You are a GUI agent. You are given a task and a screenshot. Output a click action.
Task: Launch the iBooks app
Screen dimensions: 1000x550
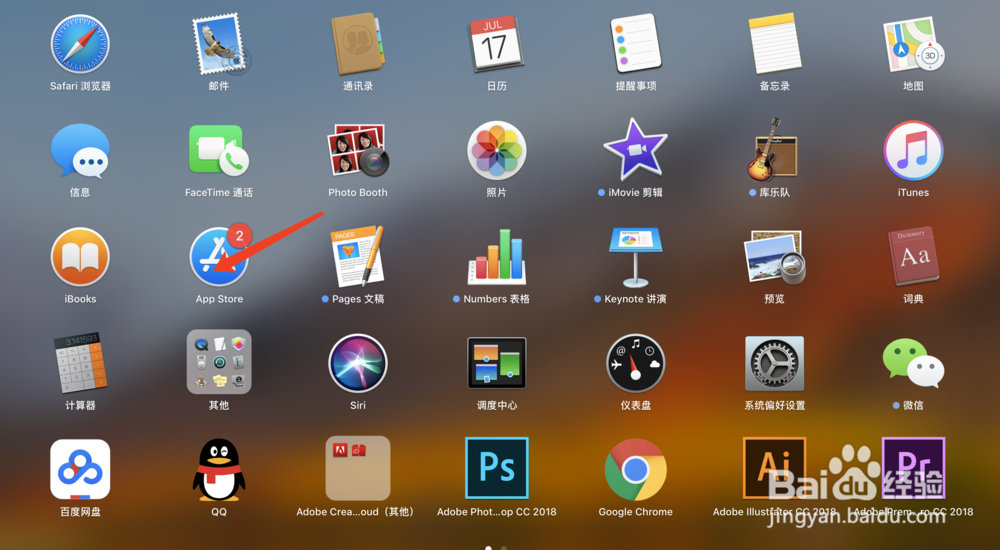(80, 256)
